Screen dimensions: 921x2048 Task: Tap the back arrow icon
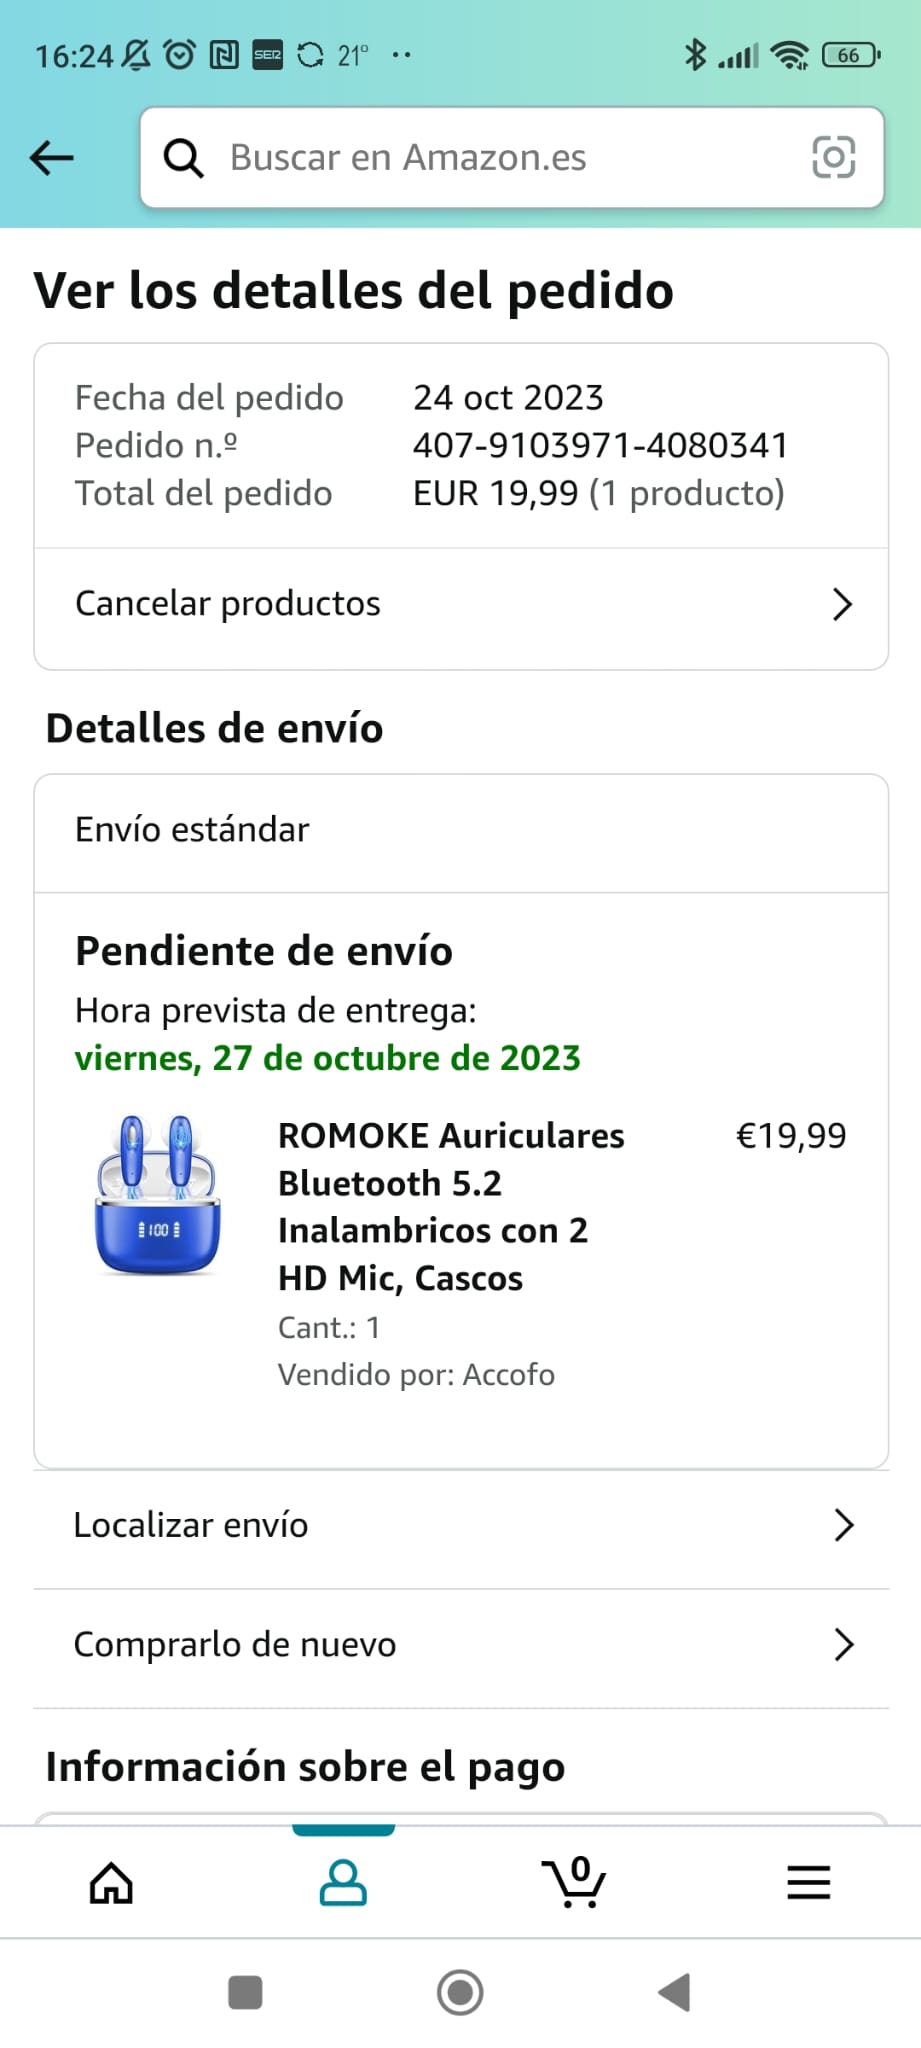52,158
